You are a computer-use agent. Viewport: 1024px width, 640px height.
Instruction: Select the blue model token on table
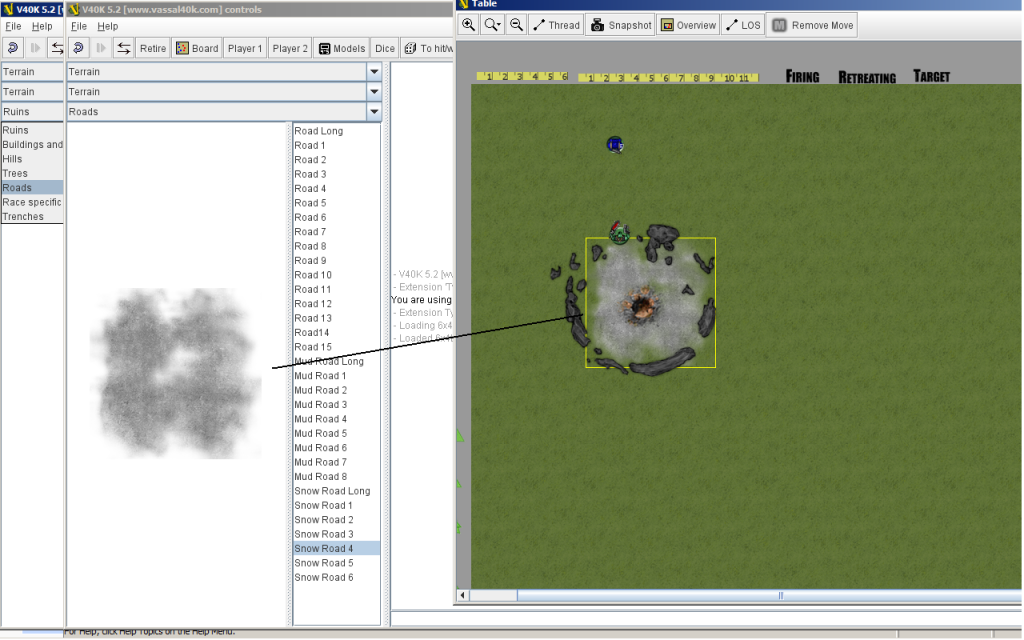point(615,145)
